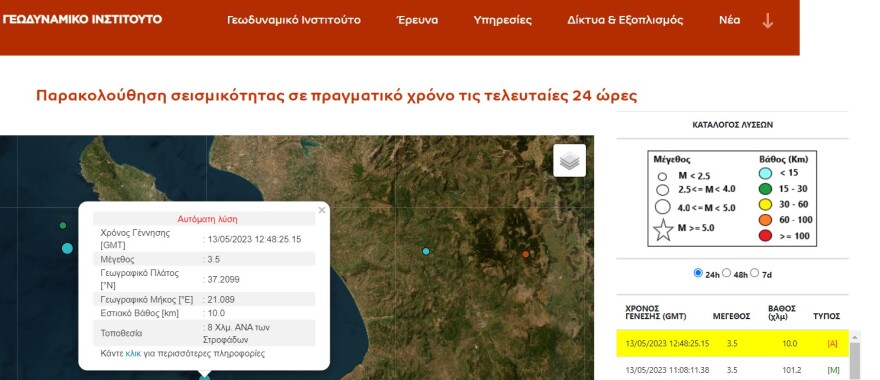Open the Υπηρεσίες menu
Viewport: 880px width, 380px height.
pyautogui.click(x=502, y=20)
